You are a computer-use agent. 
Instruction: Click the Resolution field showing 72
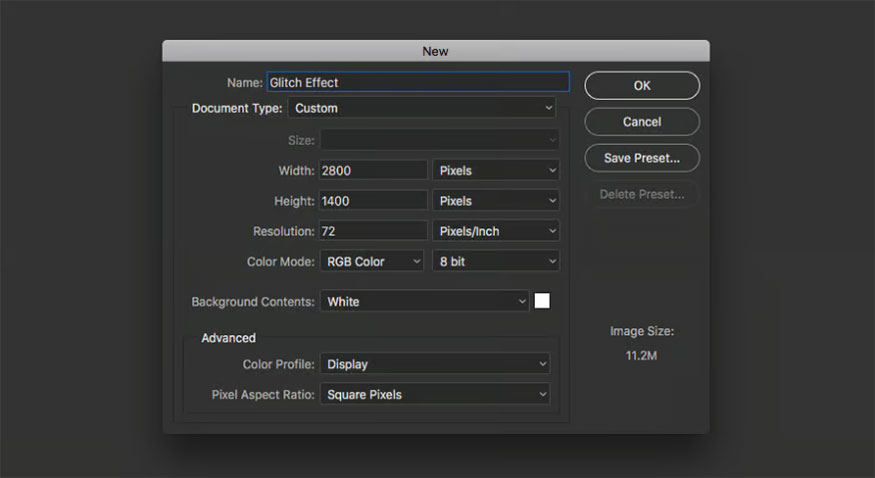pos(373,231)
